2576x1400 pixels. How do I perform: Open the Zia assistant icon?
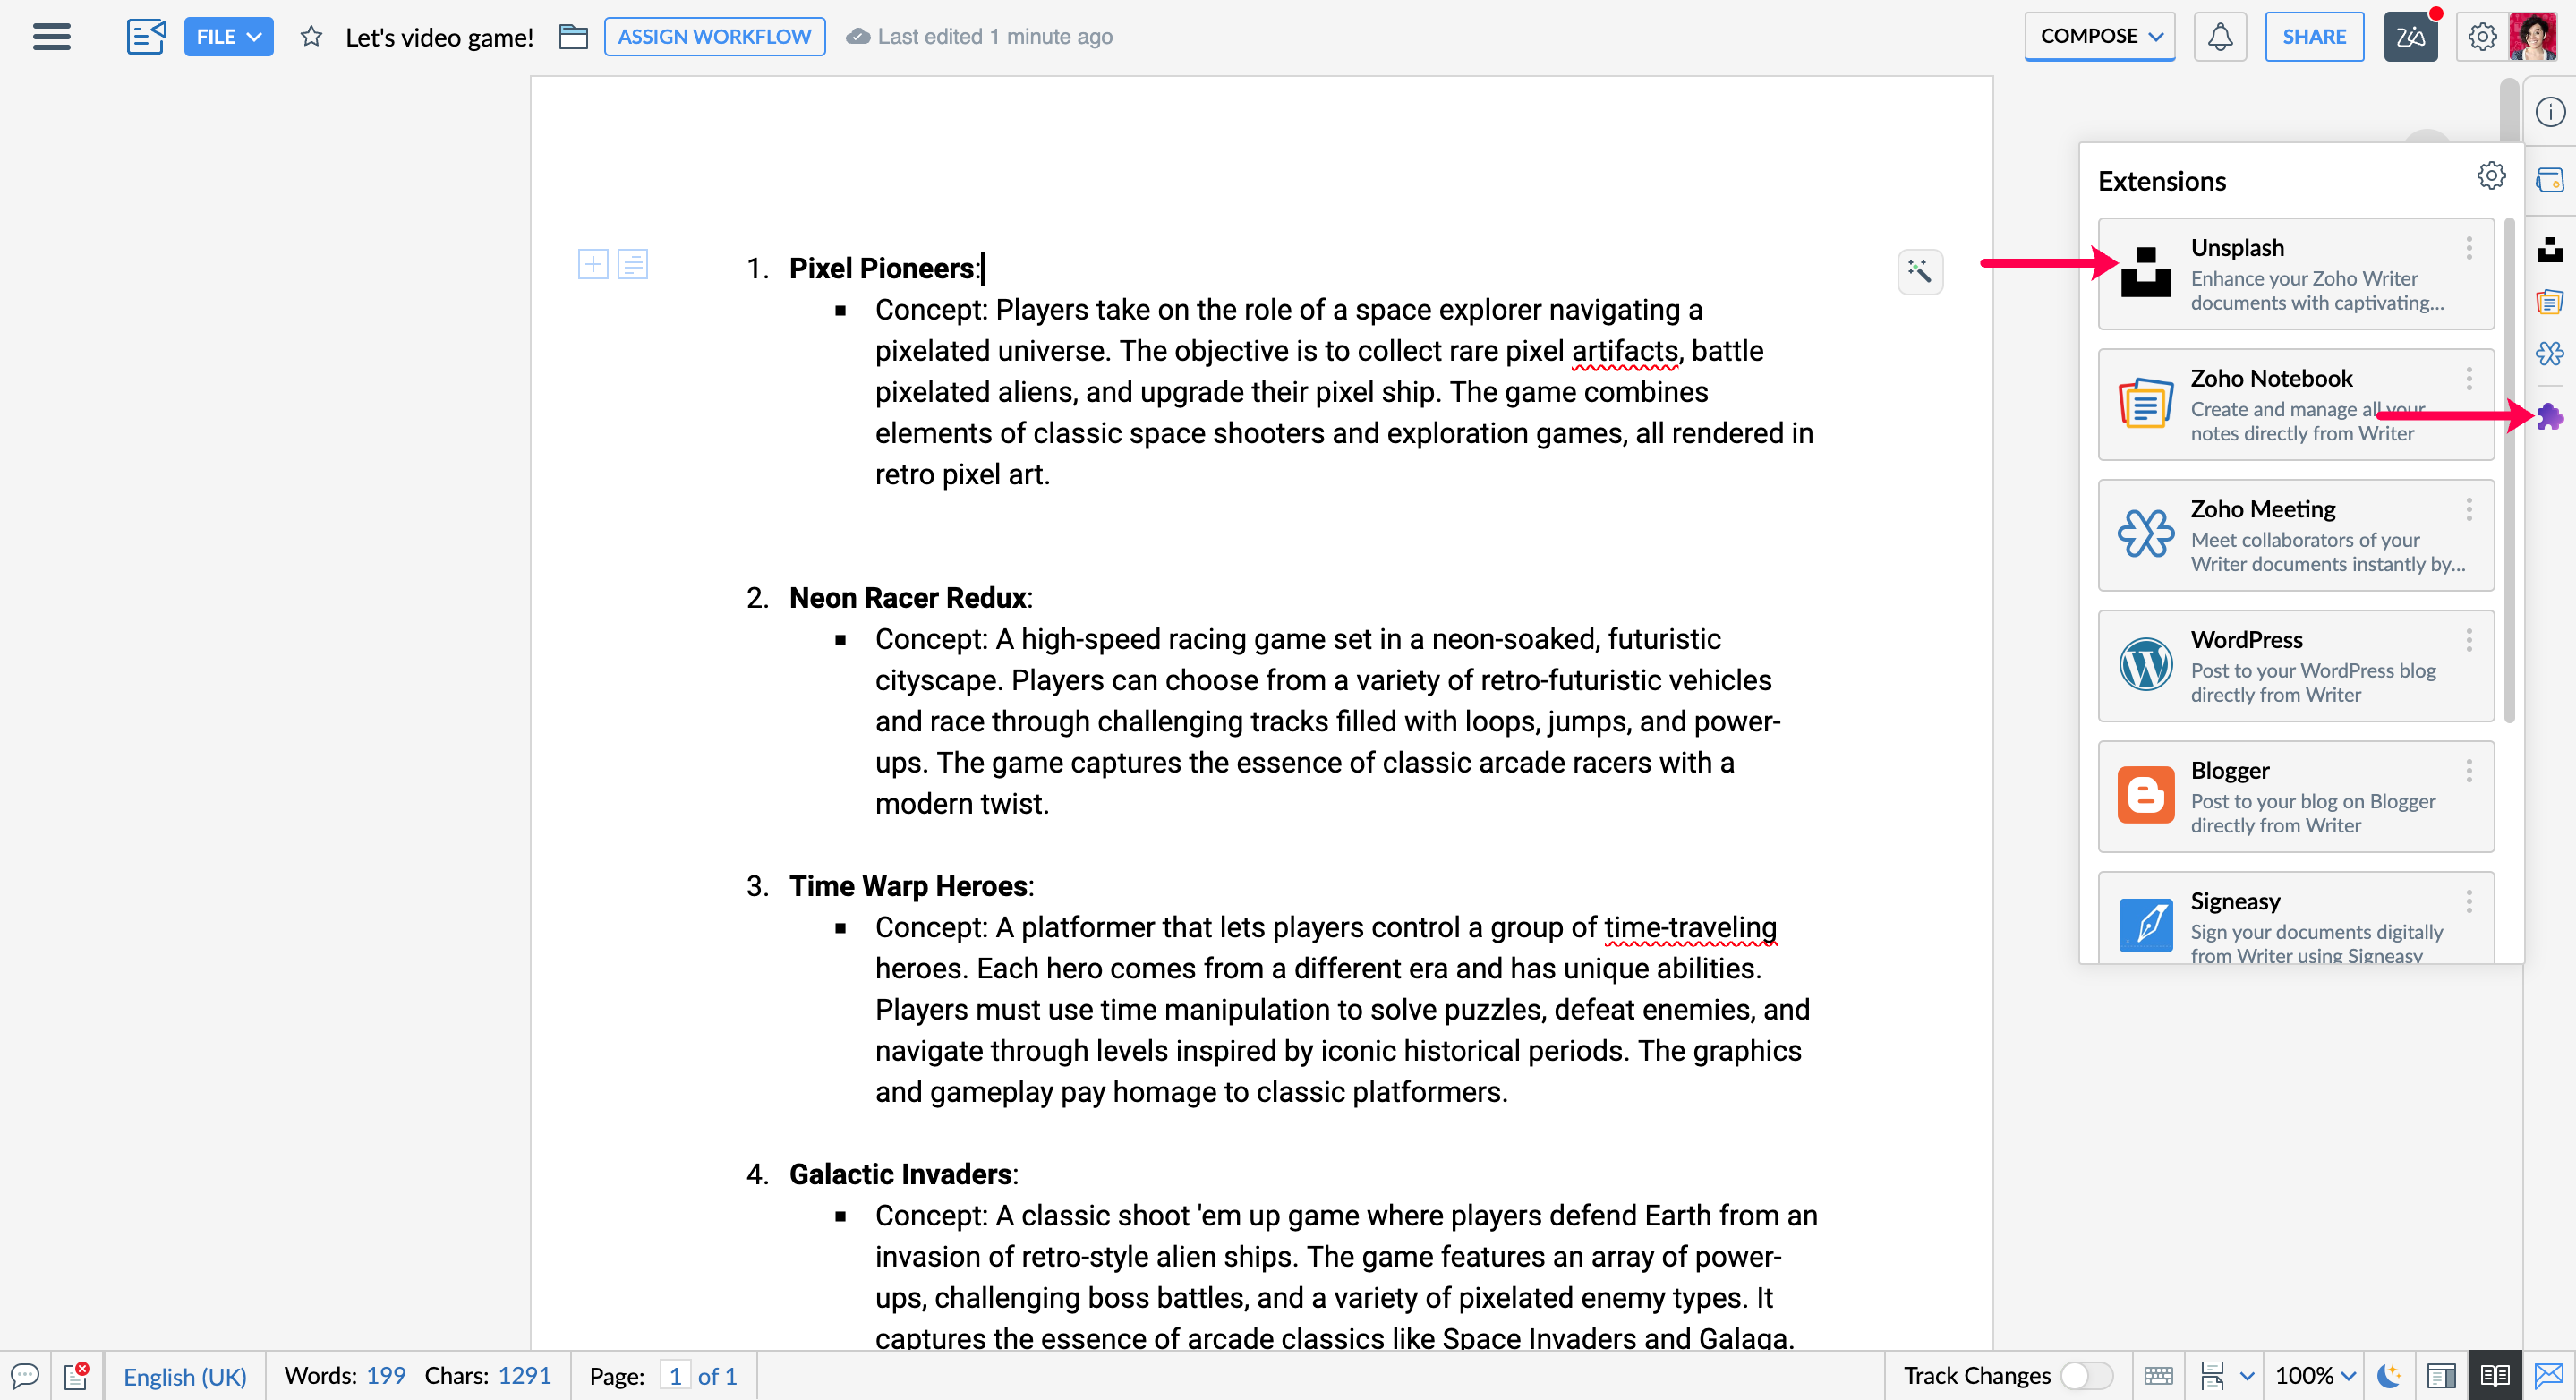point(2410,37)
